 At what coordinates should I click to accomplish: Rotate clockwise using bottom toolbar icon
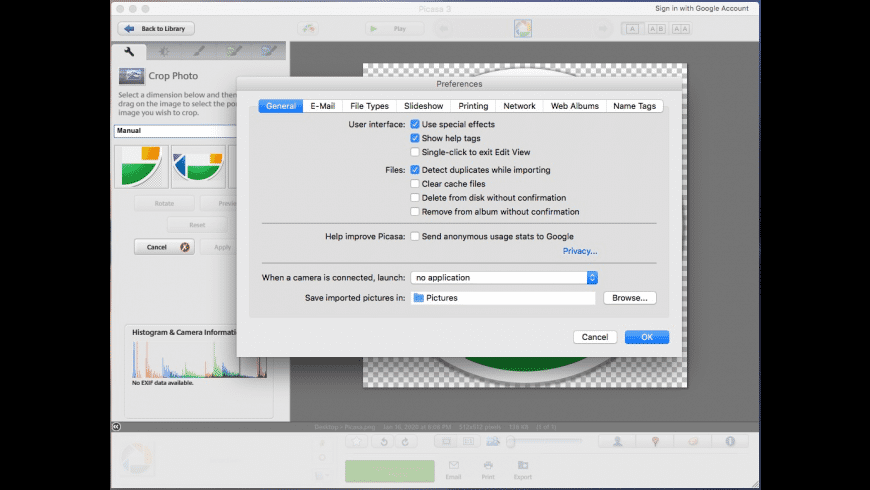(406, 442)
